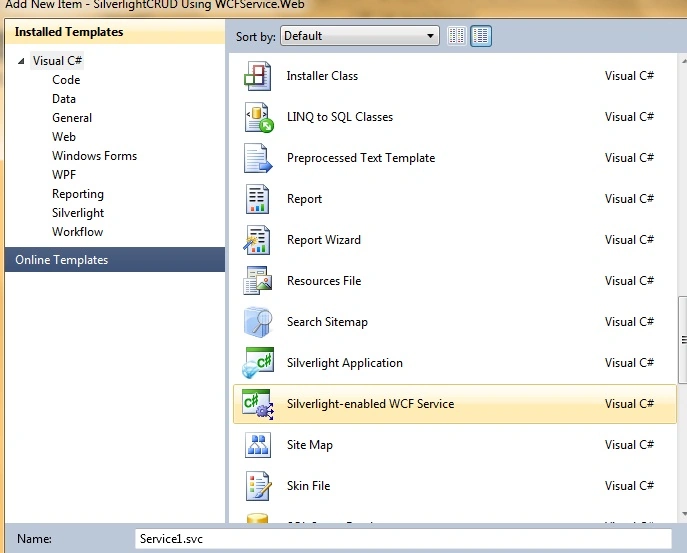Switch to Online Templates section
The height and width of the screenshot is (553, 687).
tap(115, 259)
